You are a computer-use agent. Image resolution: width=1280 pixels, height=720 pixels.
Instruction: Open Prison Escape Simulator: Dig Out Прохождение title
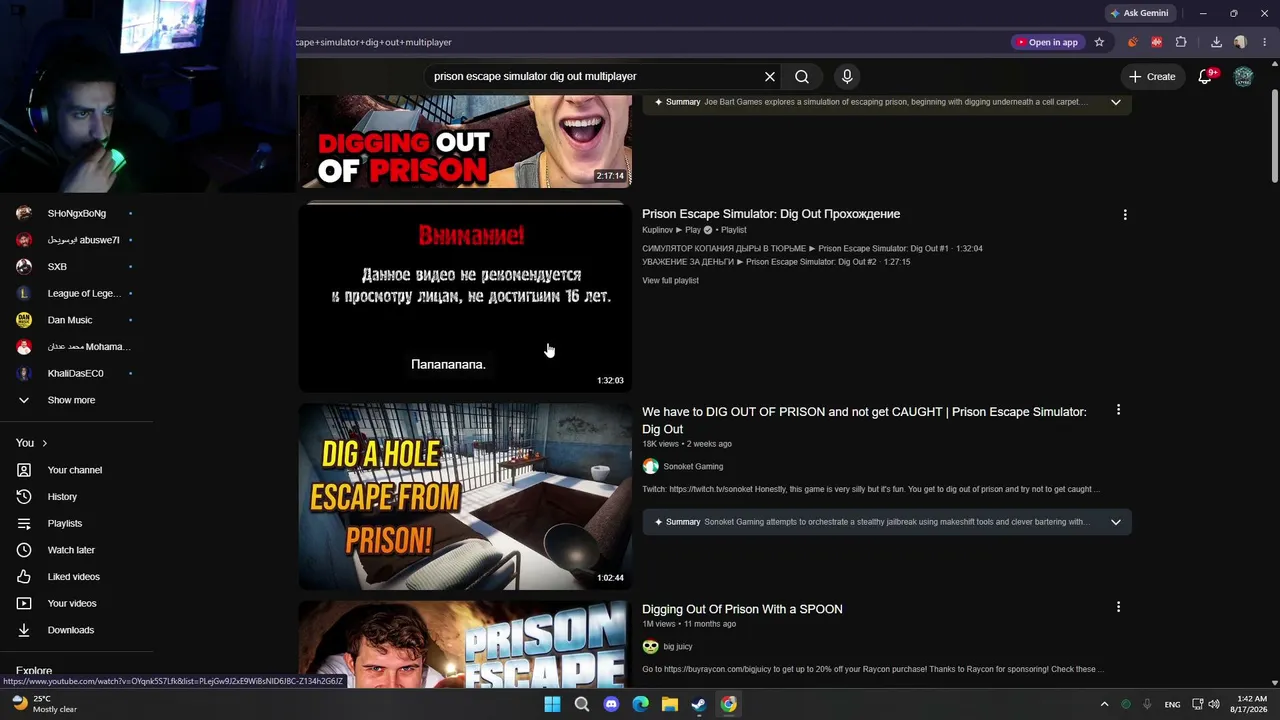coord(771,214)
